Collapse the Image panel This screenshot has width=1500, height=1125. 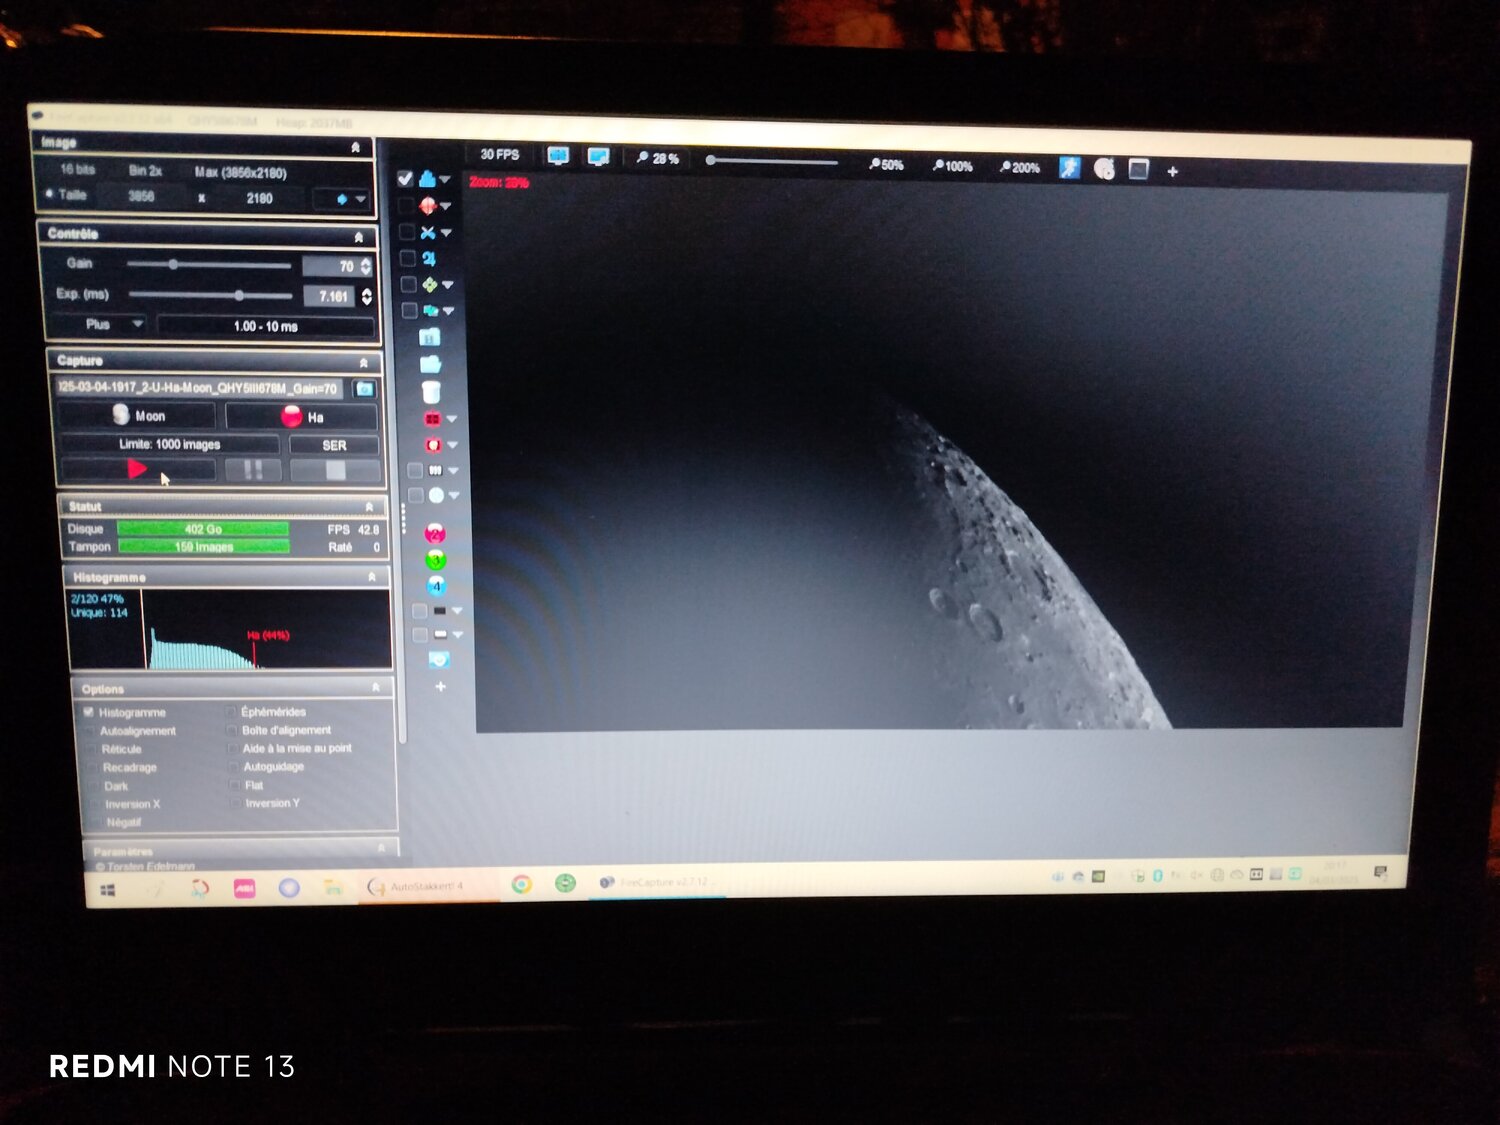pyautogui.click(x=356, y=148)
